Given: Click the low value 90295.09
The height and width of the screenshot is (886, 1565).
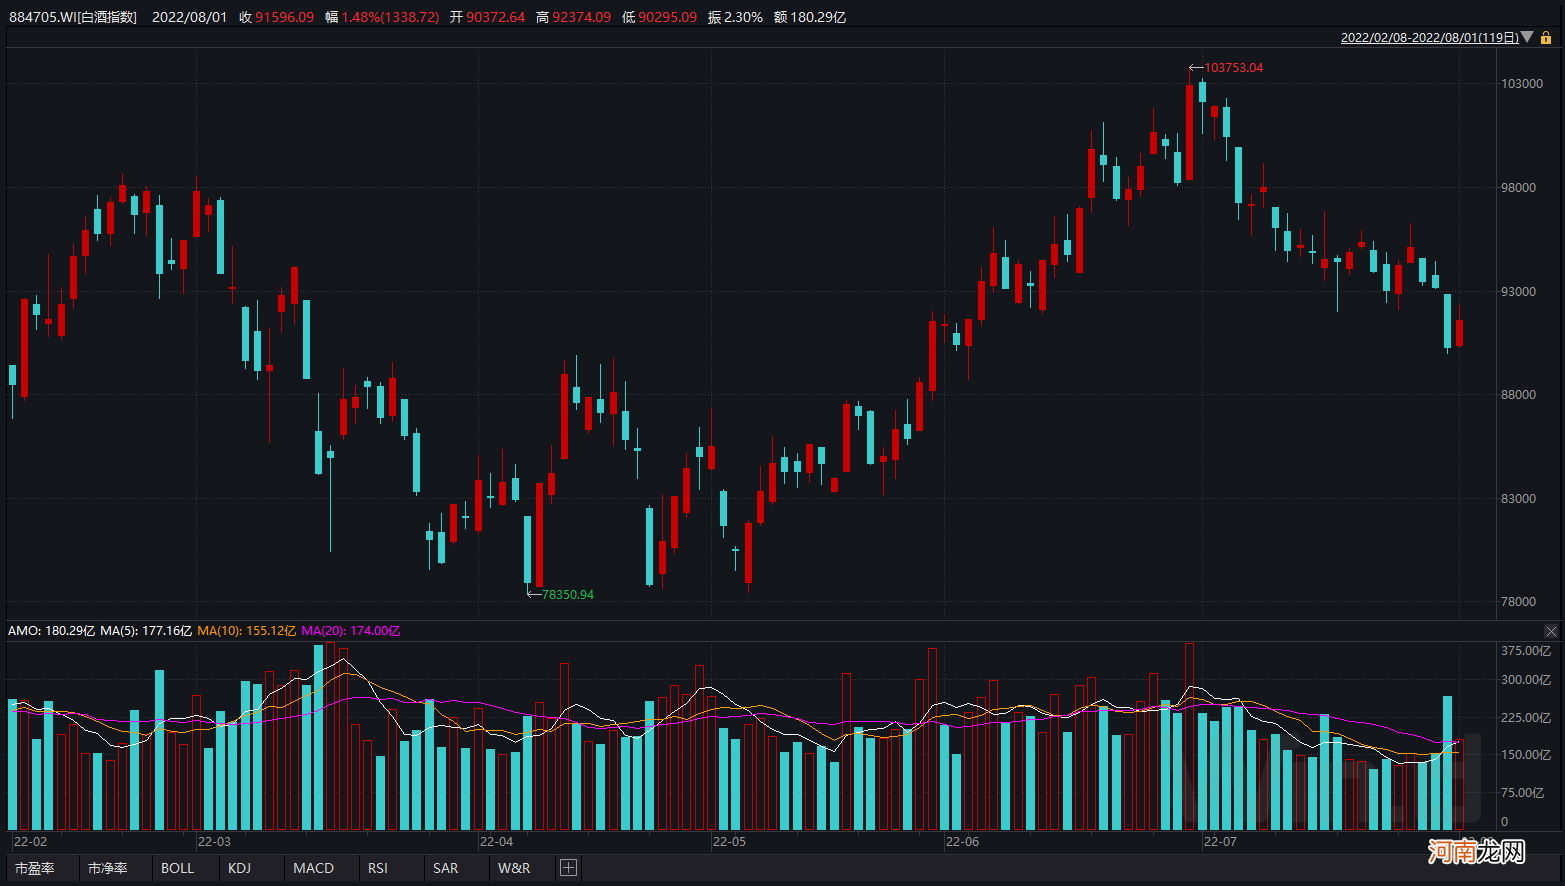Looking at the screenshot, I should pos(667,17).
